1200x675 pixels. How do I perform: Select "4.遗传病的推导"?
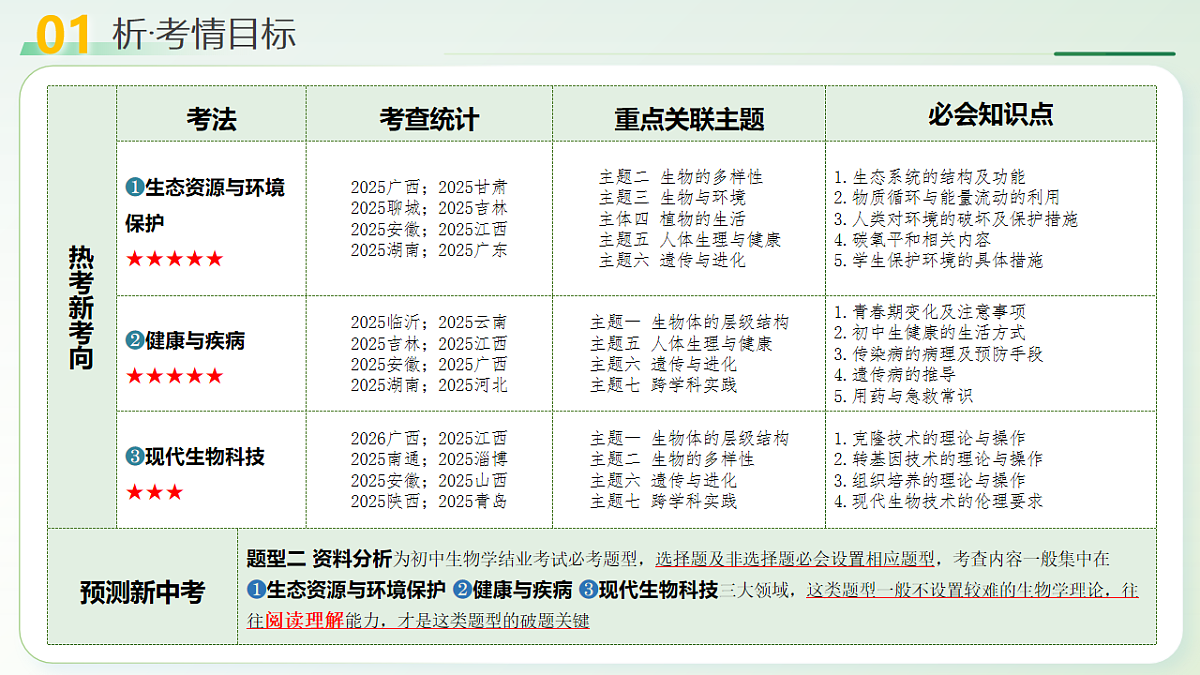[895, 375]
